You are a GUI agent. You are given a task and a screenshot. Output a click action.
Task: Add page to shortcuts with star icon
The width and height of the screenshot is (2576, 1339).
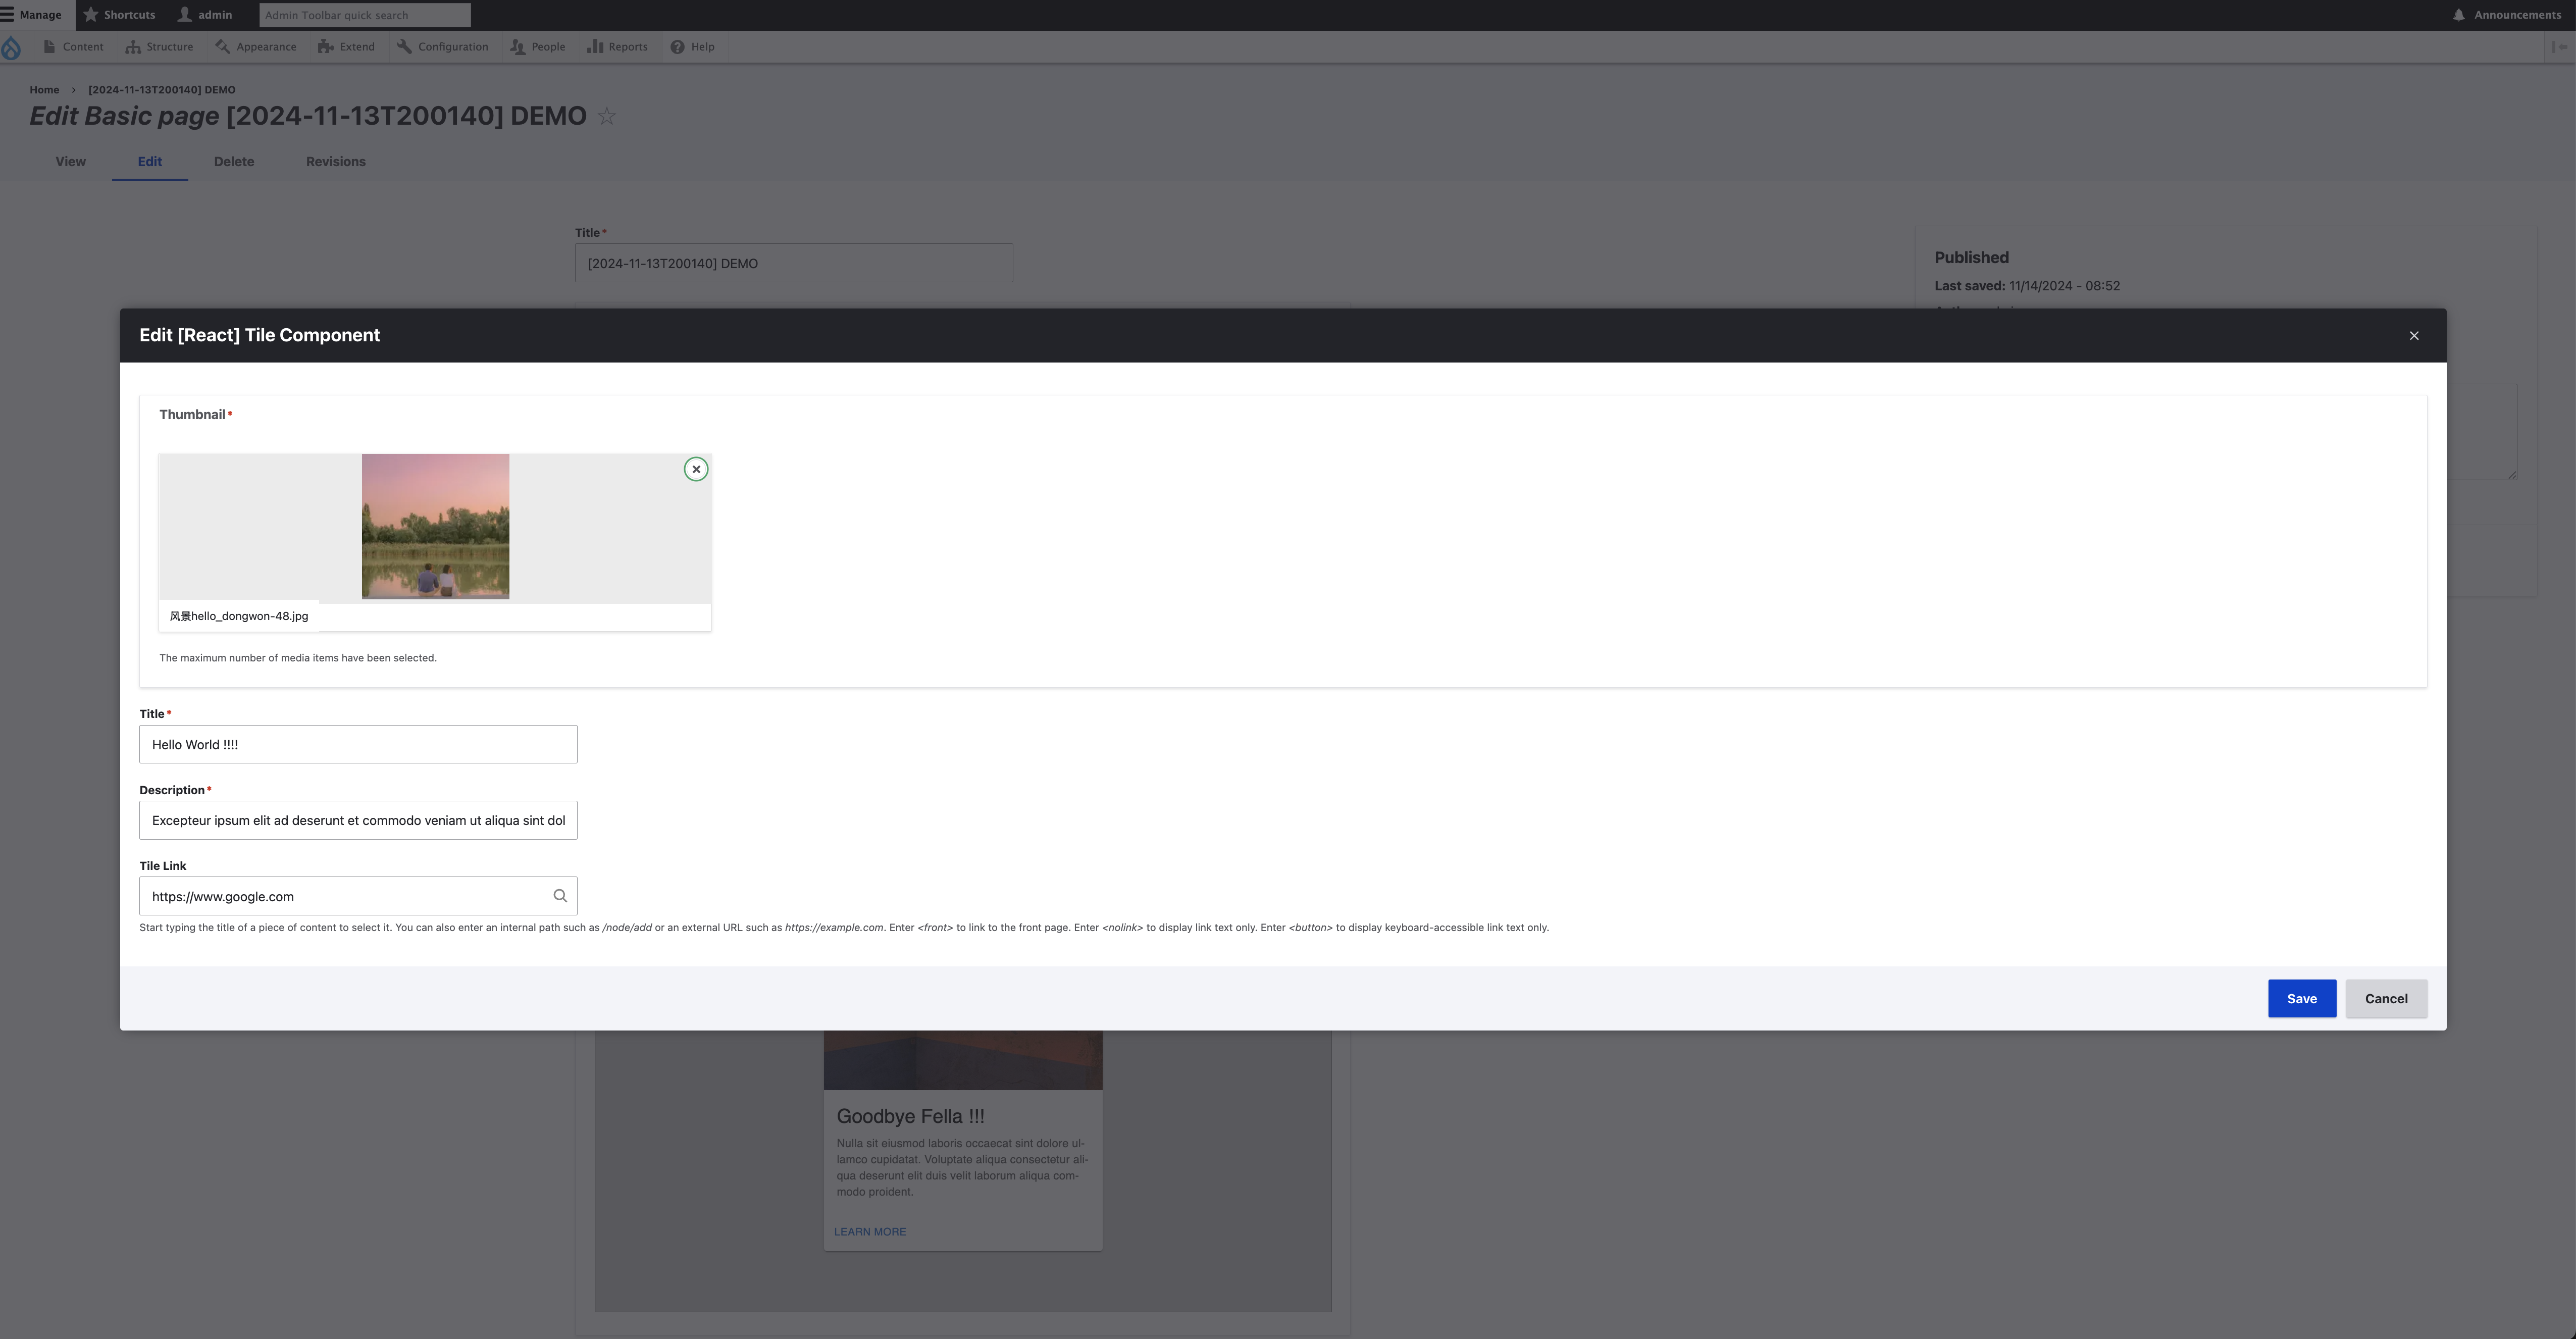(606, 116)
